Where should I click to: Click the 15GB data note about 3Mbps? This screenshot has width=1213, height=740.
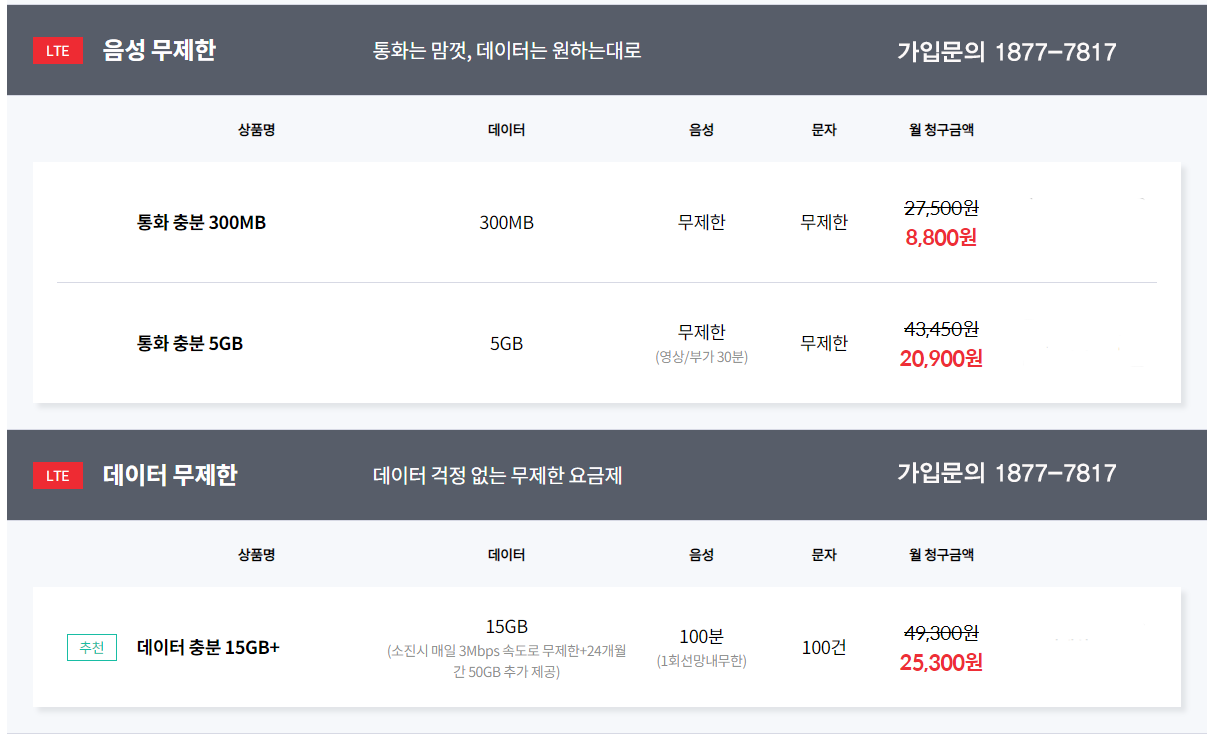click(507, 662)
